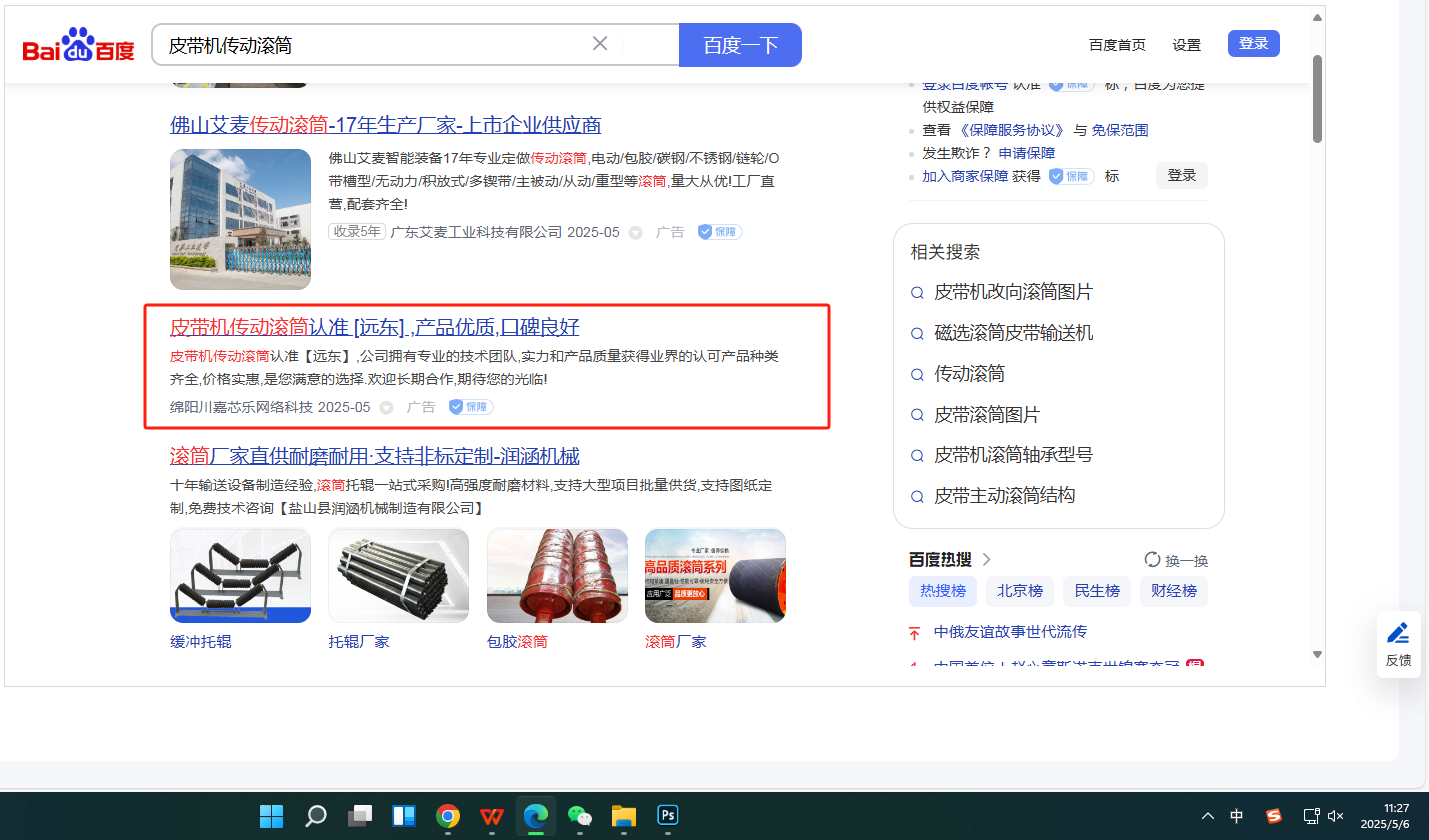Viewport: 1429px width, 840px height.
Task: Click the vertical scrollbar thumb
Action: click(1317, 98)
